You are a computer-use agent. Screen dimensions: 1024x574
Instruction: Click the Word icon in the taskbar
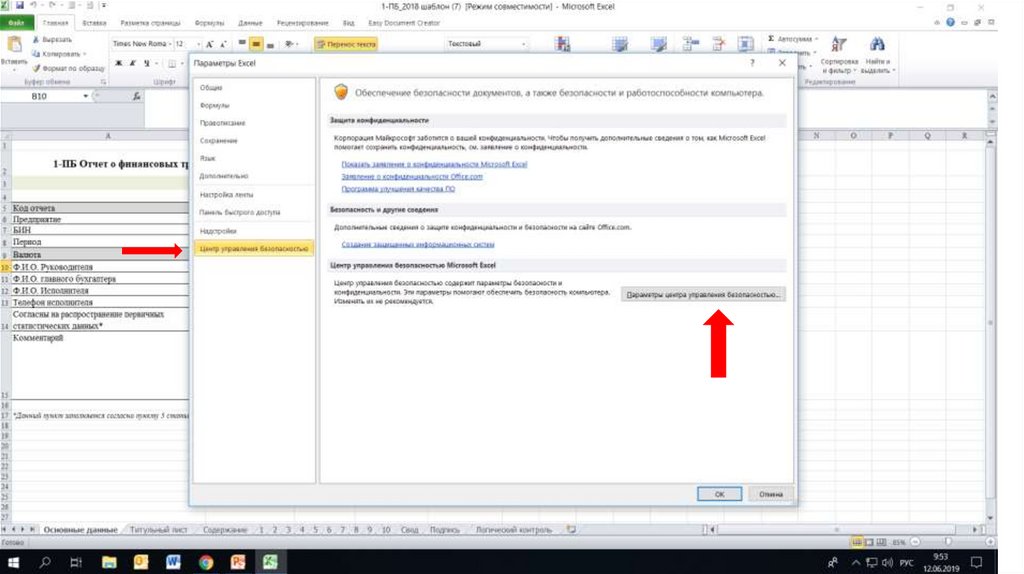(171, 562)
